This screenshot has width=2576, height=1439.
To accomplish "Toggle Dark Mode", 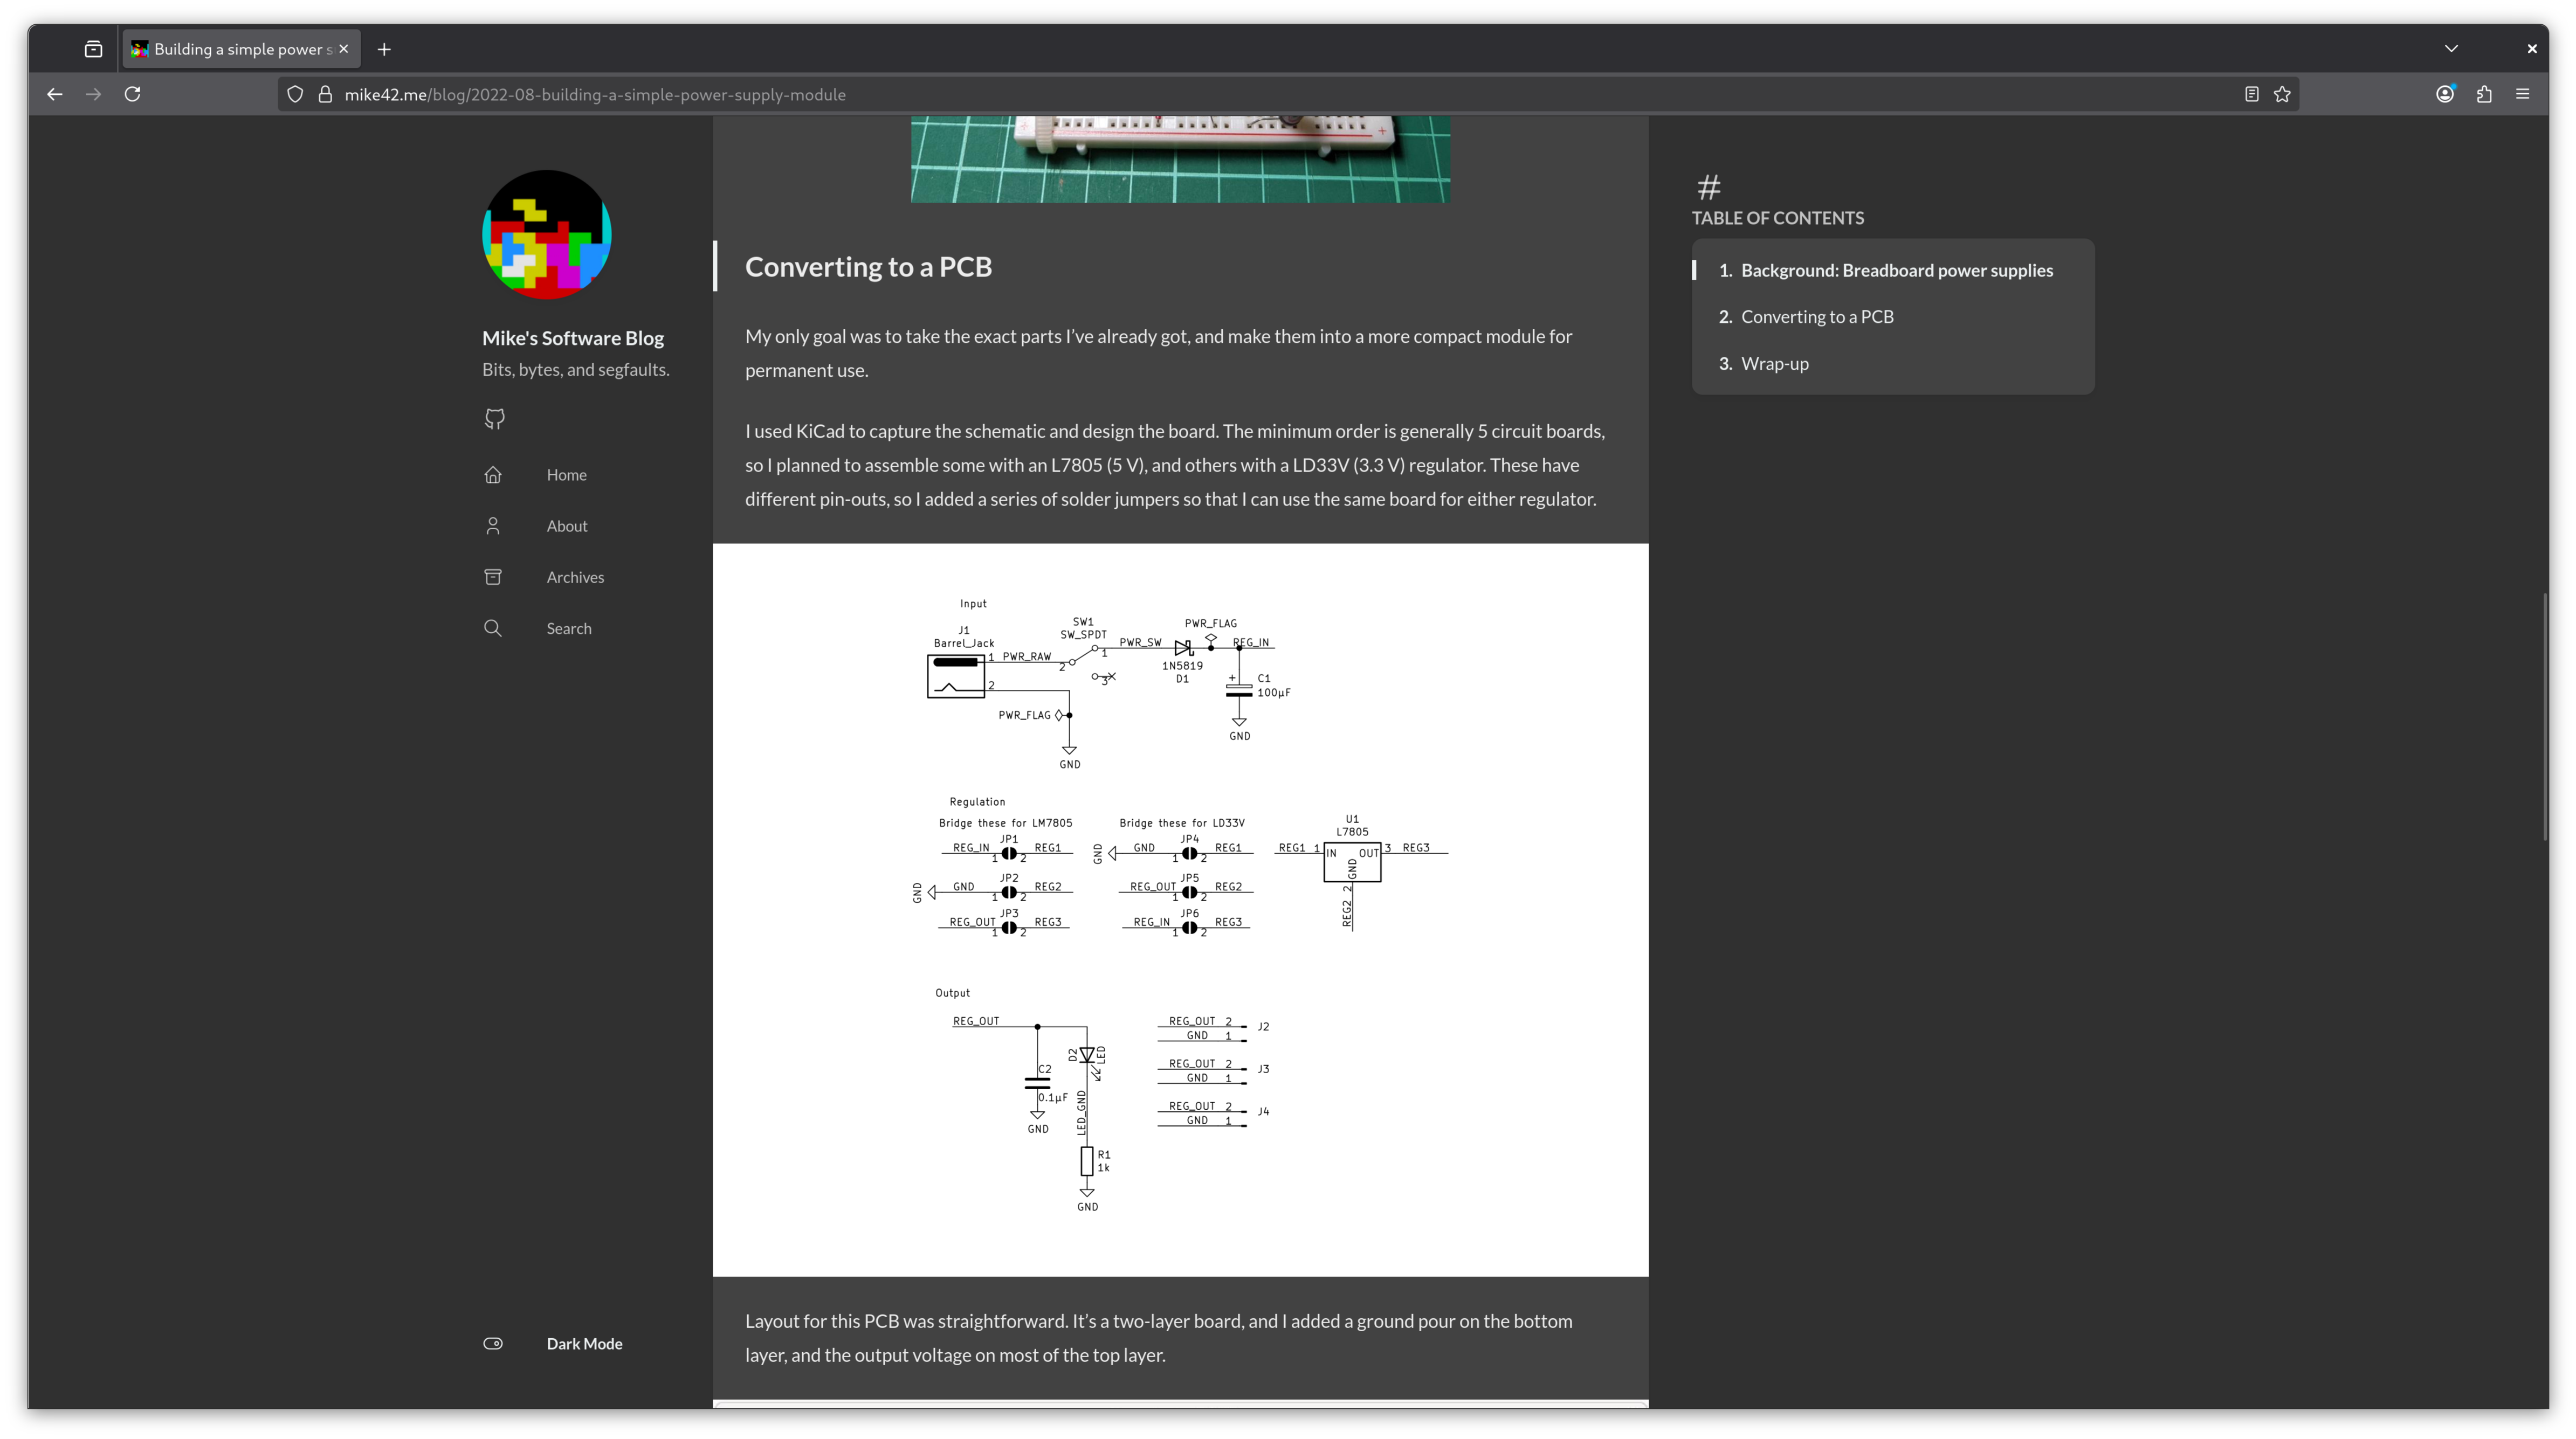I will (x=493, y=1343).
